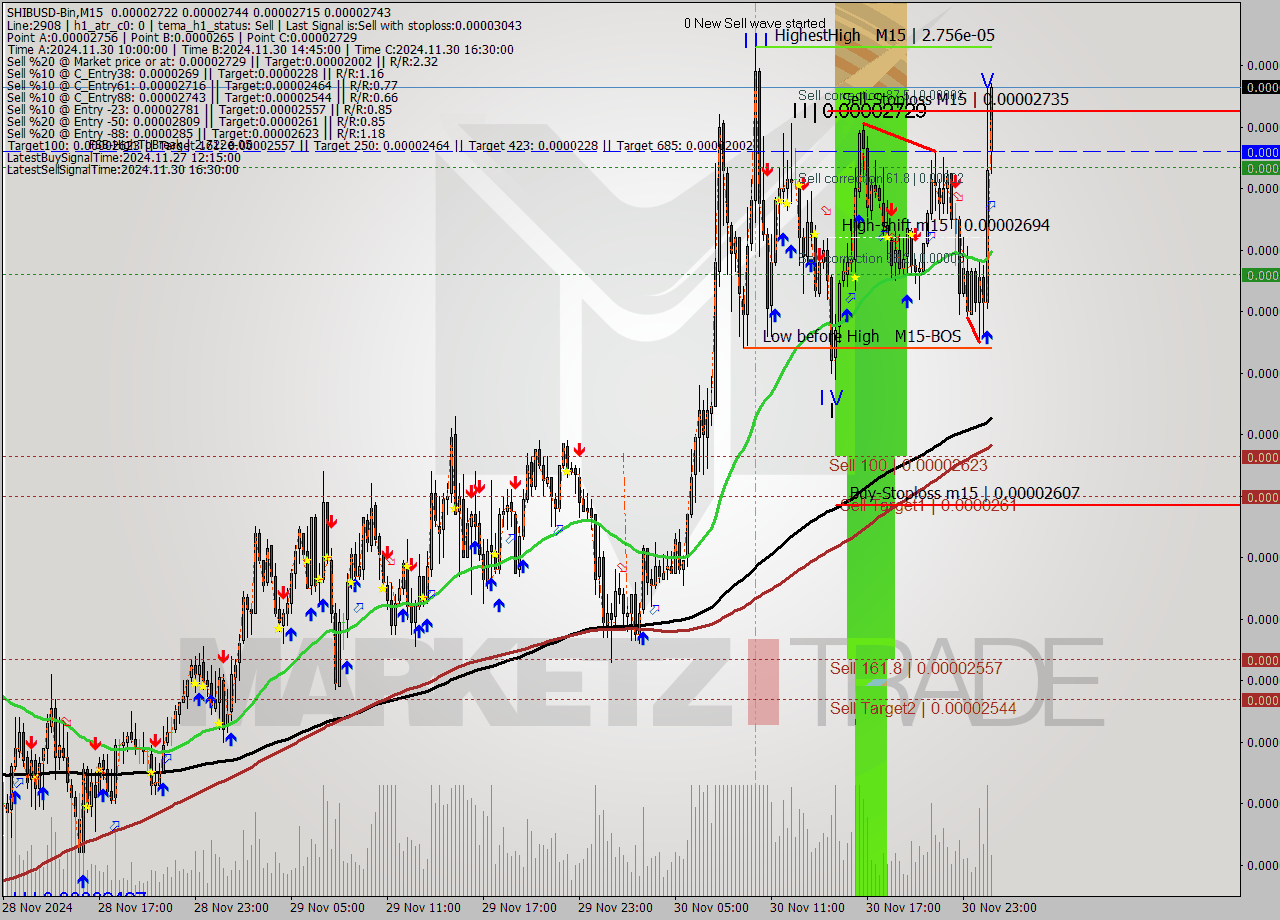Click the SHIBUSD-Bin,M15 symbol title line
Screen dimensions: 1280x920
(x=199, y=12)
